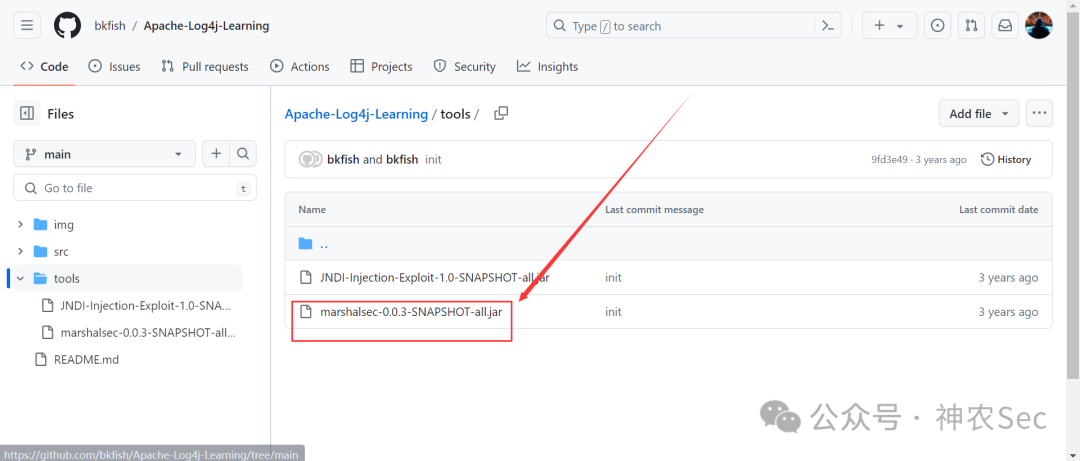Open the user avatar menu
Screen dimensions: 1080x461
1039,25
